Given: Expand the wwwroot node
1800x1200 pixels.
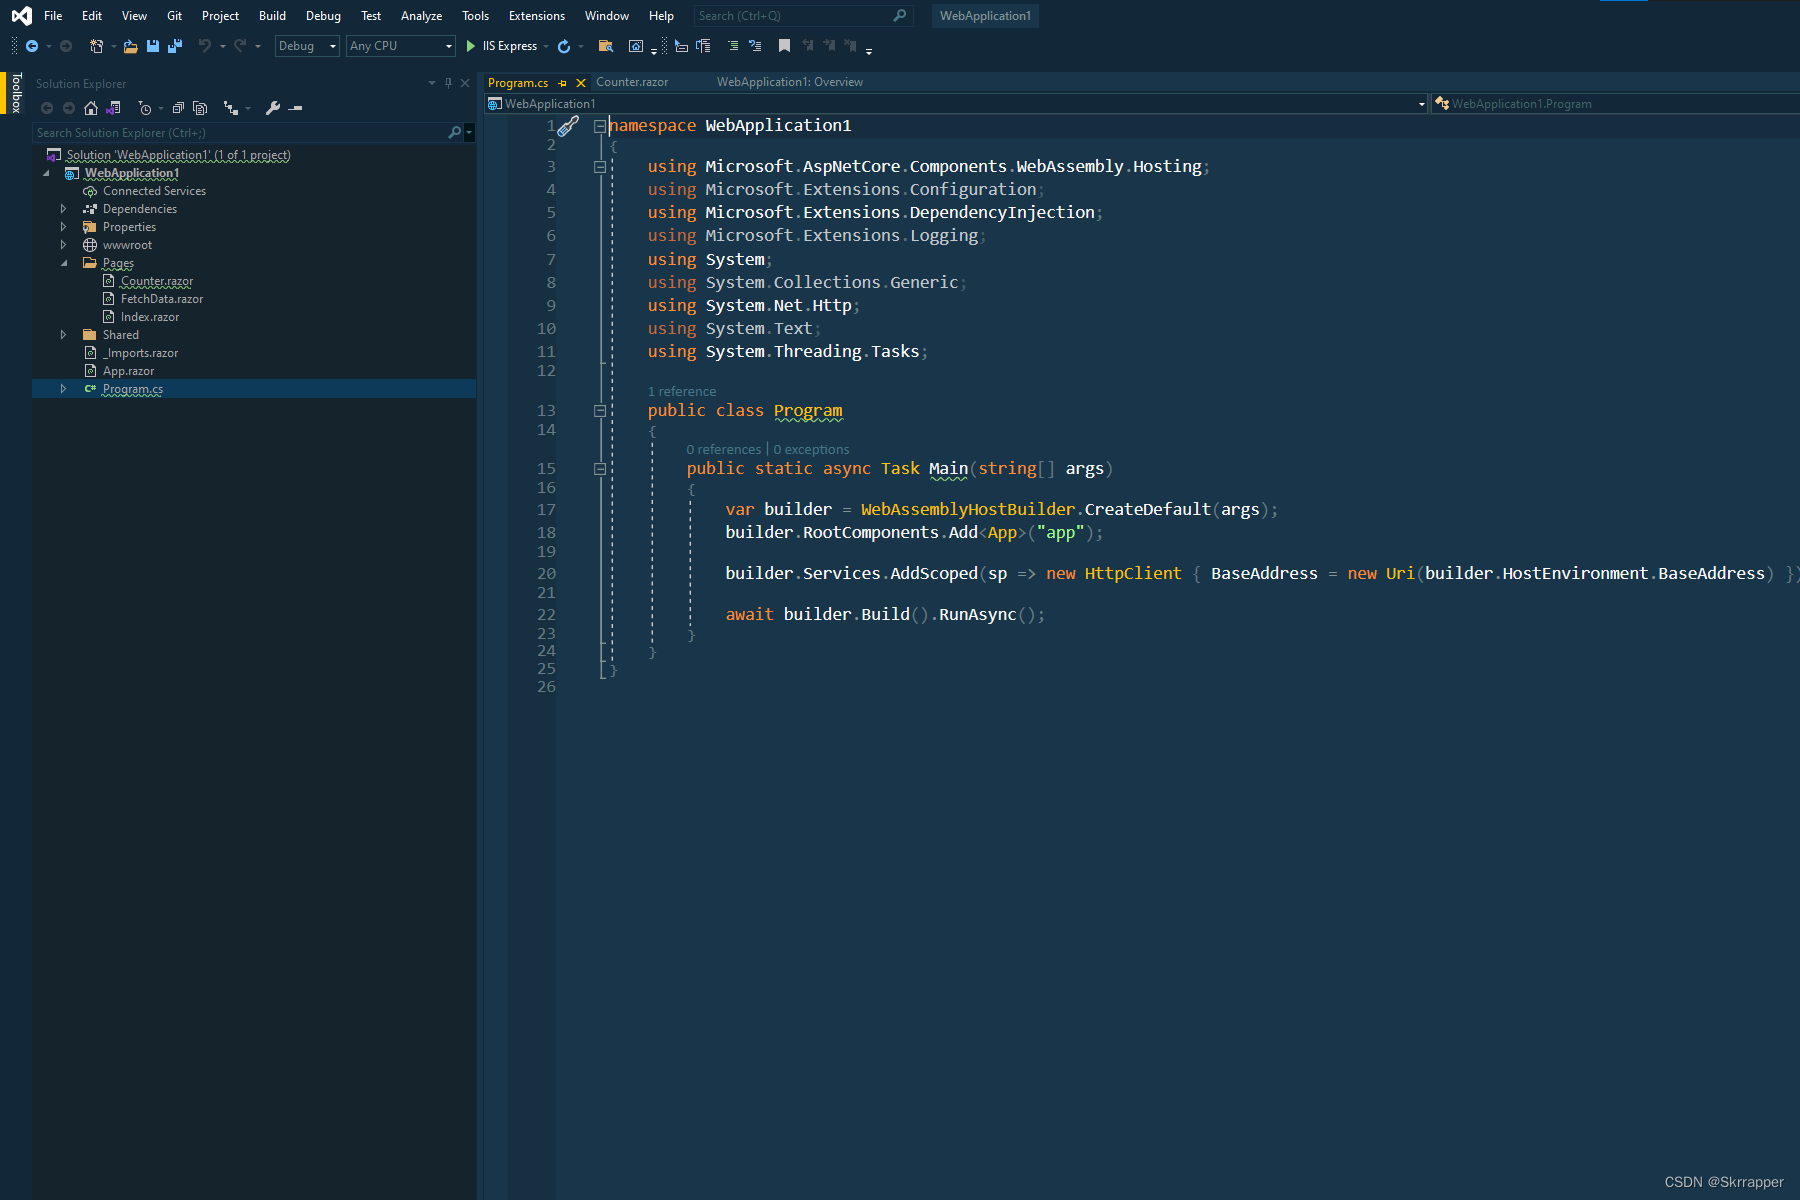Looking at the screenshot, I should (x=63, y=245).
